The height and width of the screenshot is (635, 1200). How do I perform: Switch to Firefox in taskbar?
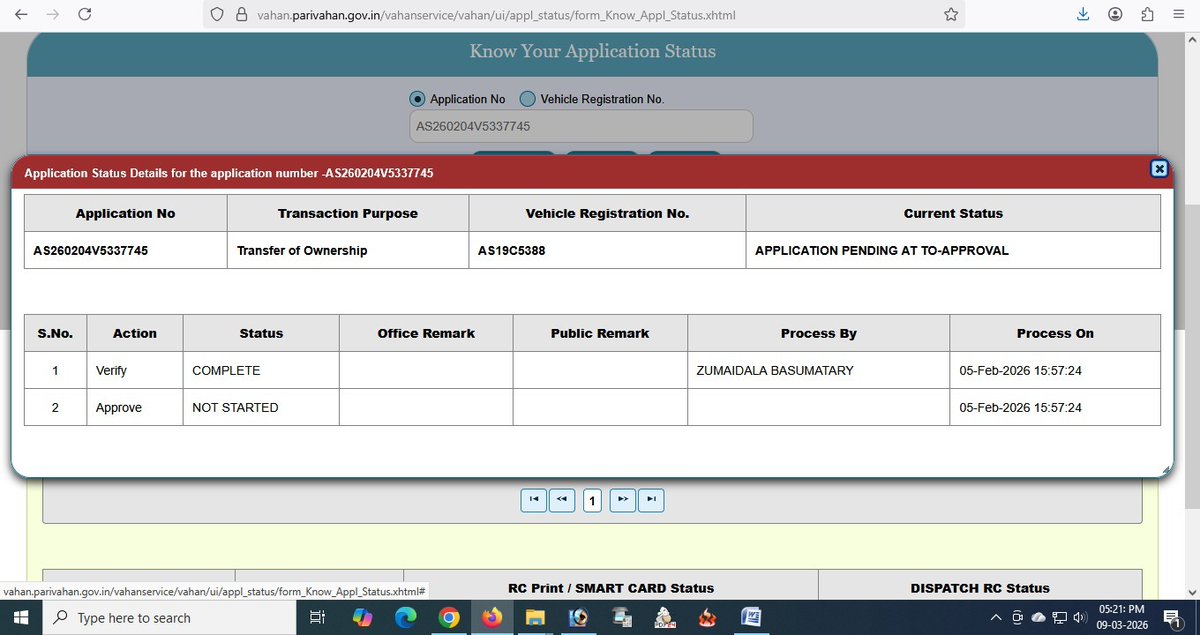(492, 618)
